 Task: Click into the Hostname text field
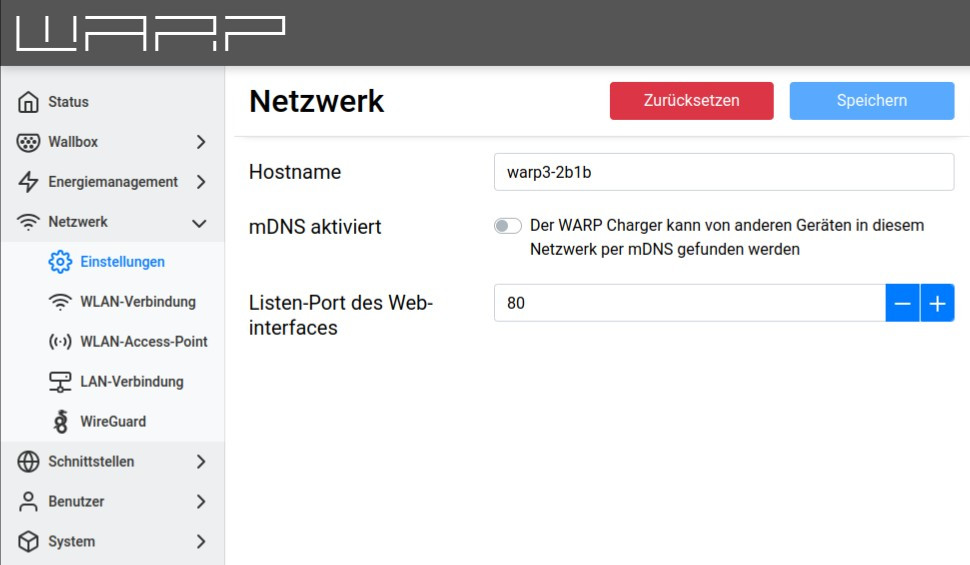pos(723,172)
